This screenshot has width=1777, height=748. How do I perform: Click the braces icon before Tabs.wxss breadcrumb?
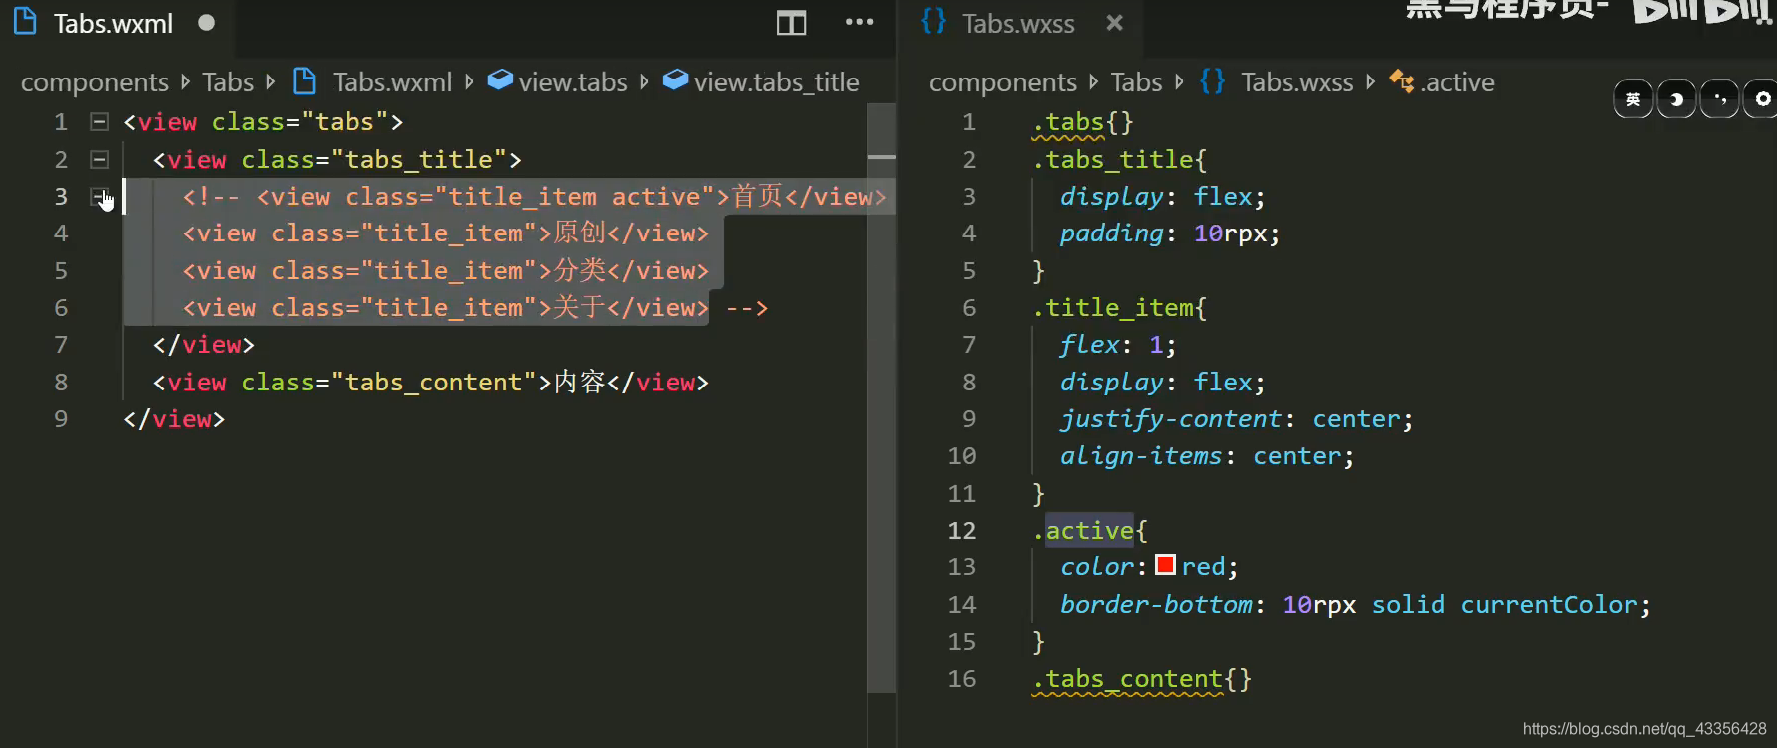[x=1212, y=81]
